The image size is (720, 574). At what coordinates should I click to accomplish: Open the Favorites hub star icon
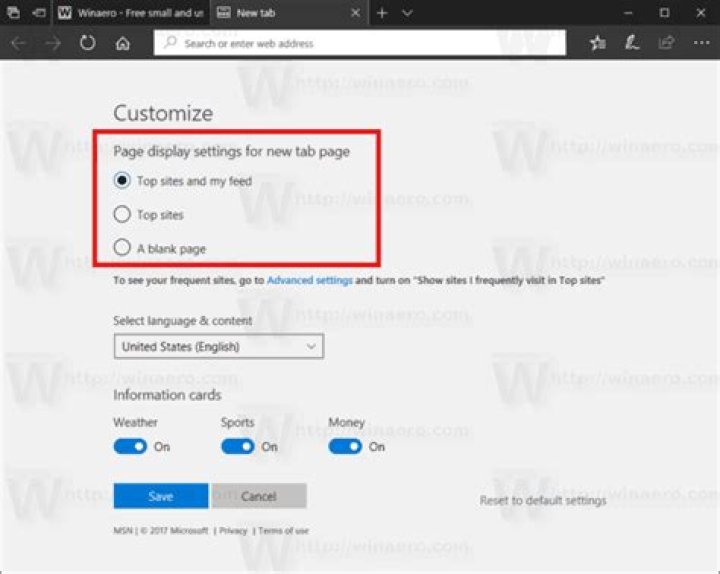coord(598,43)
